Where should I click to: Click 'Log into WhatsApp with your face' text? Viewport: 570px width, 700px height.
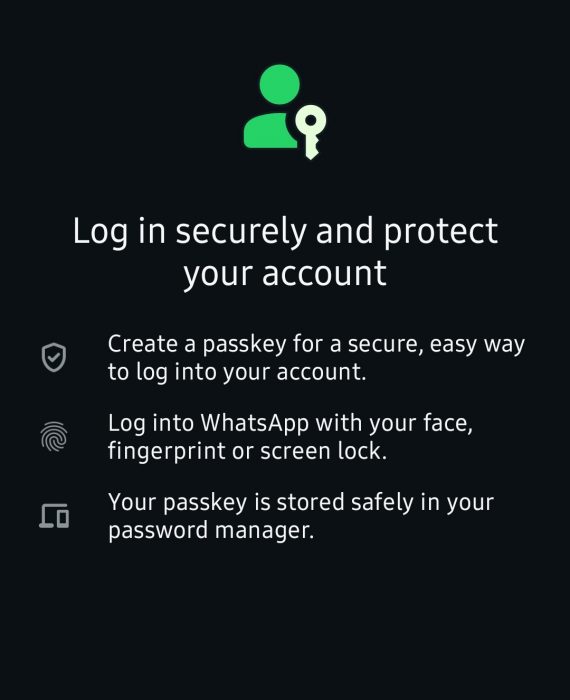[290, 423]
